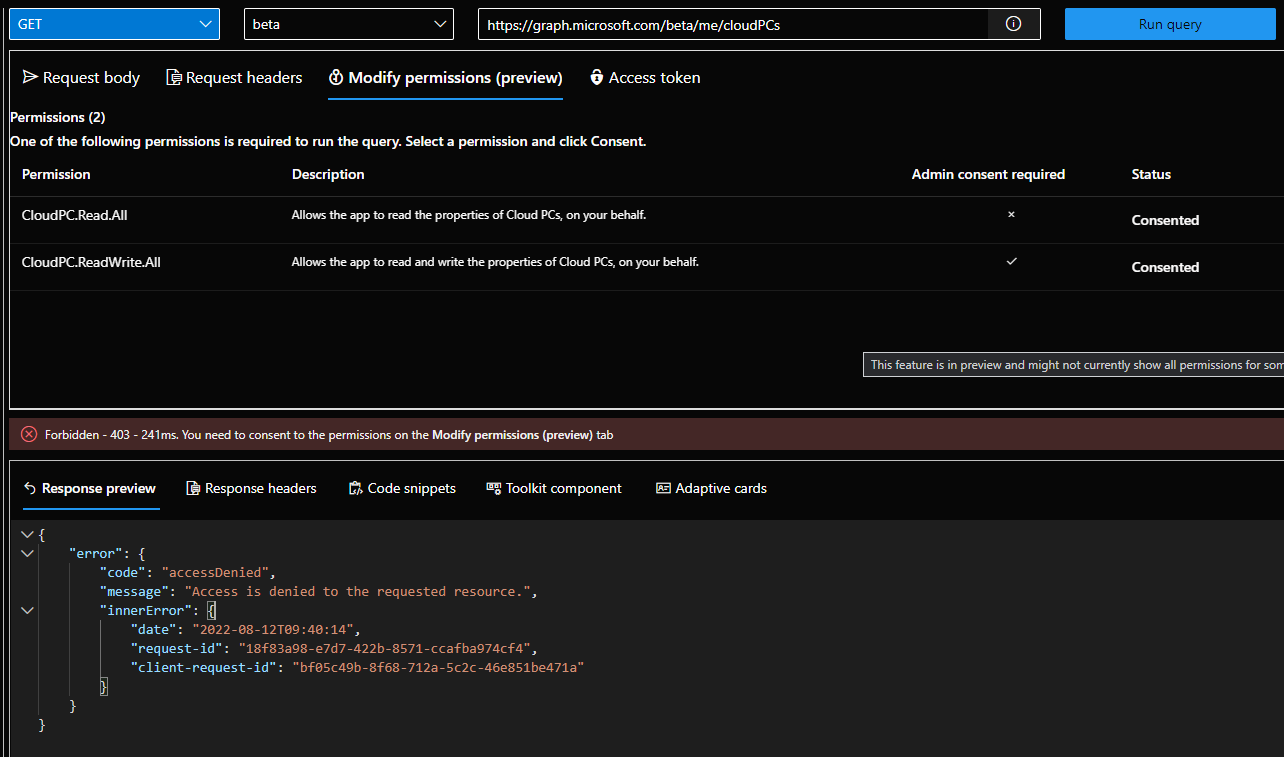Click the Request headers document icon
The width and height of the screenshot is (1284, 757).
pyautogui.click(x=174, y=77)
